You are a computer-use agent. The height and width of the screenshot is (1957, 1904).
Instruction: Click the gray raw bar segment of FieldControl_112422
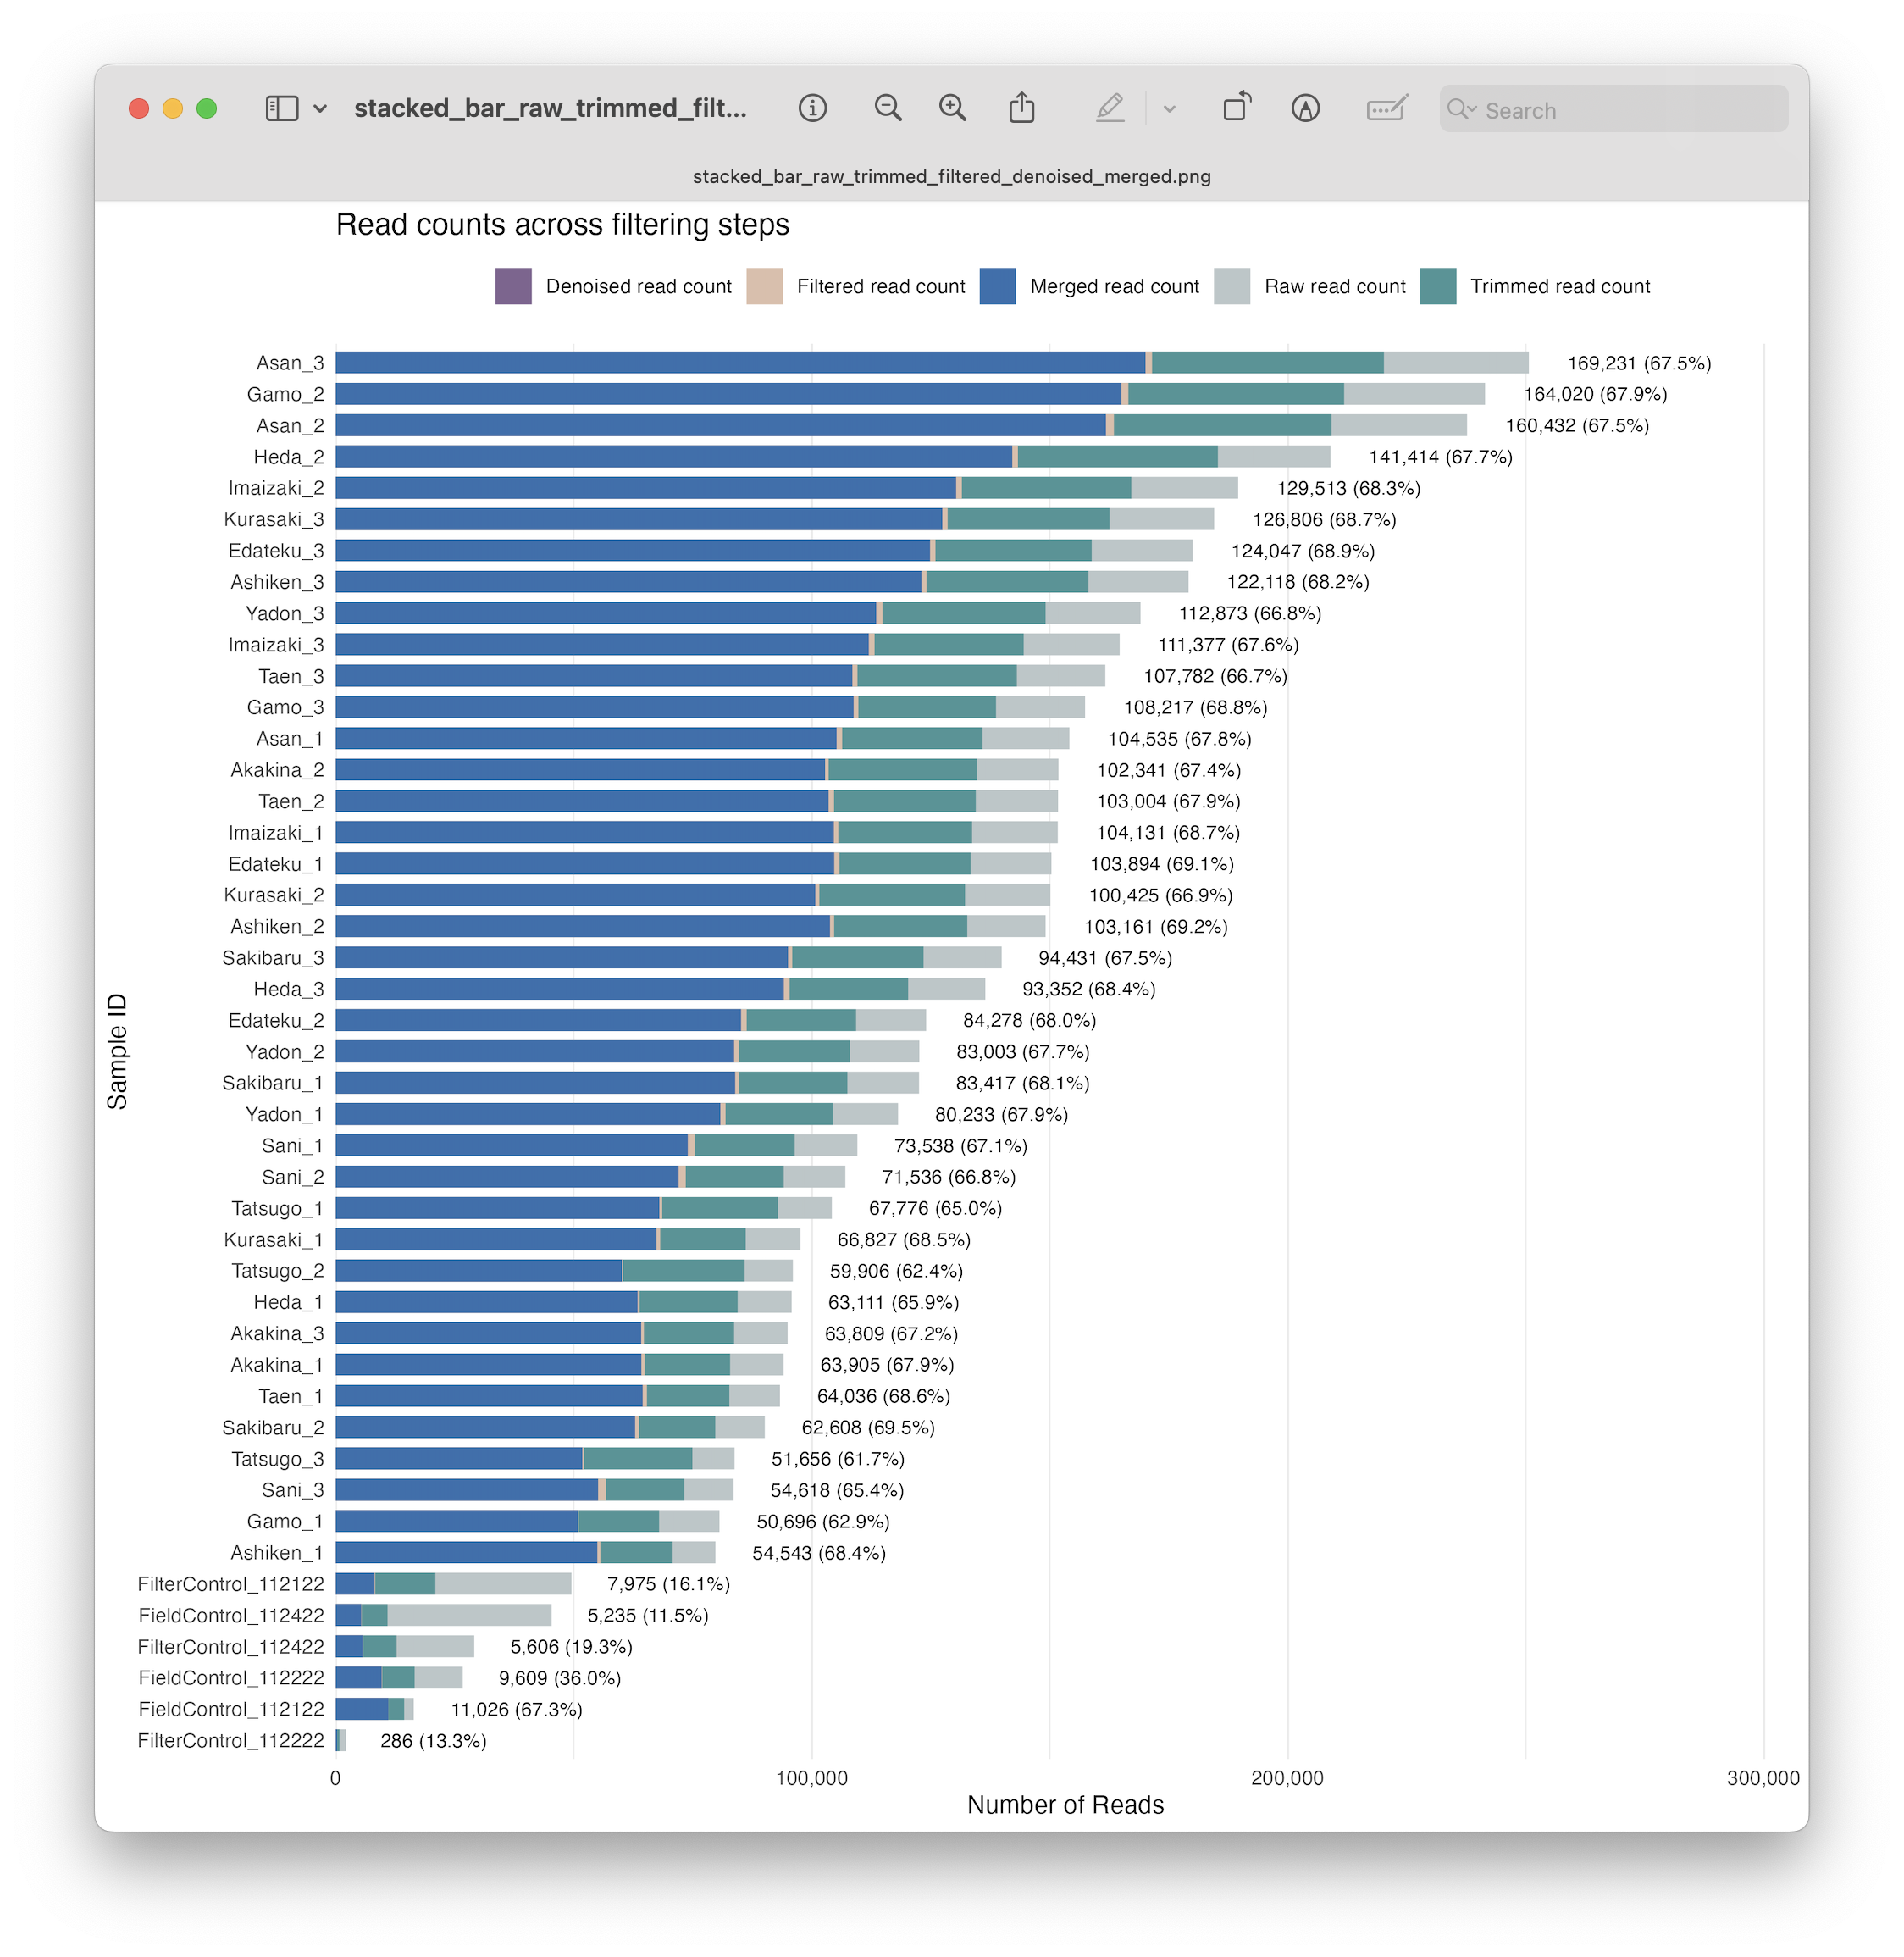click(x=469, y=1615)
